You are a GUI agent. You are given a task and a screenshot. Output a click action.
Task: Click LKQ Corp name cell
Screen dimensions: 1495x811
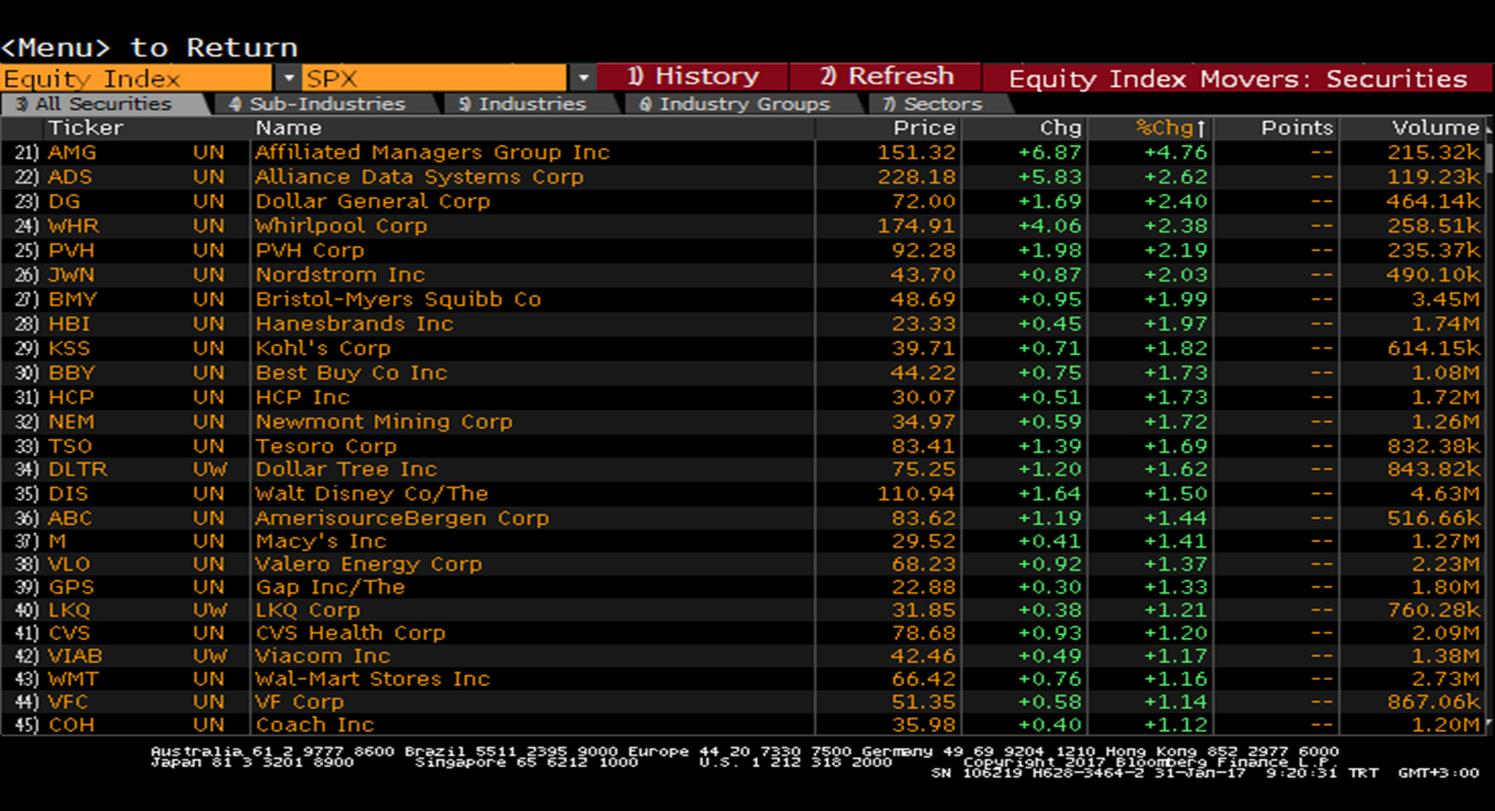(307, 610)
